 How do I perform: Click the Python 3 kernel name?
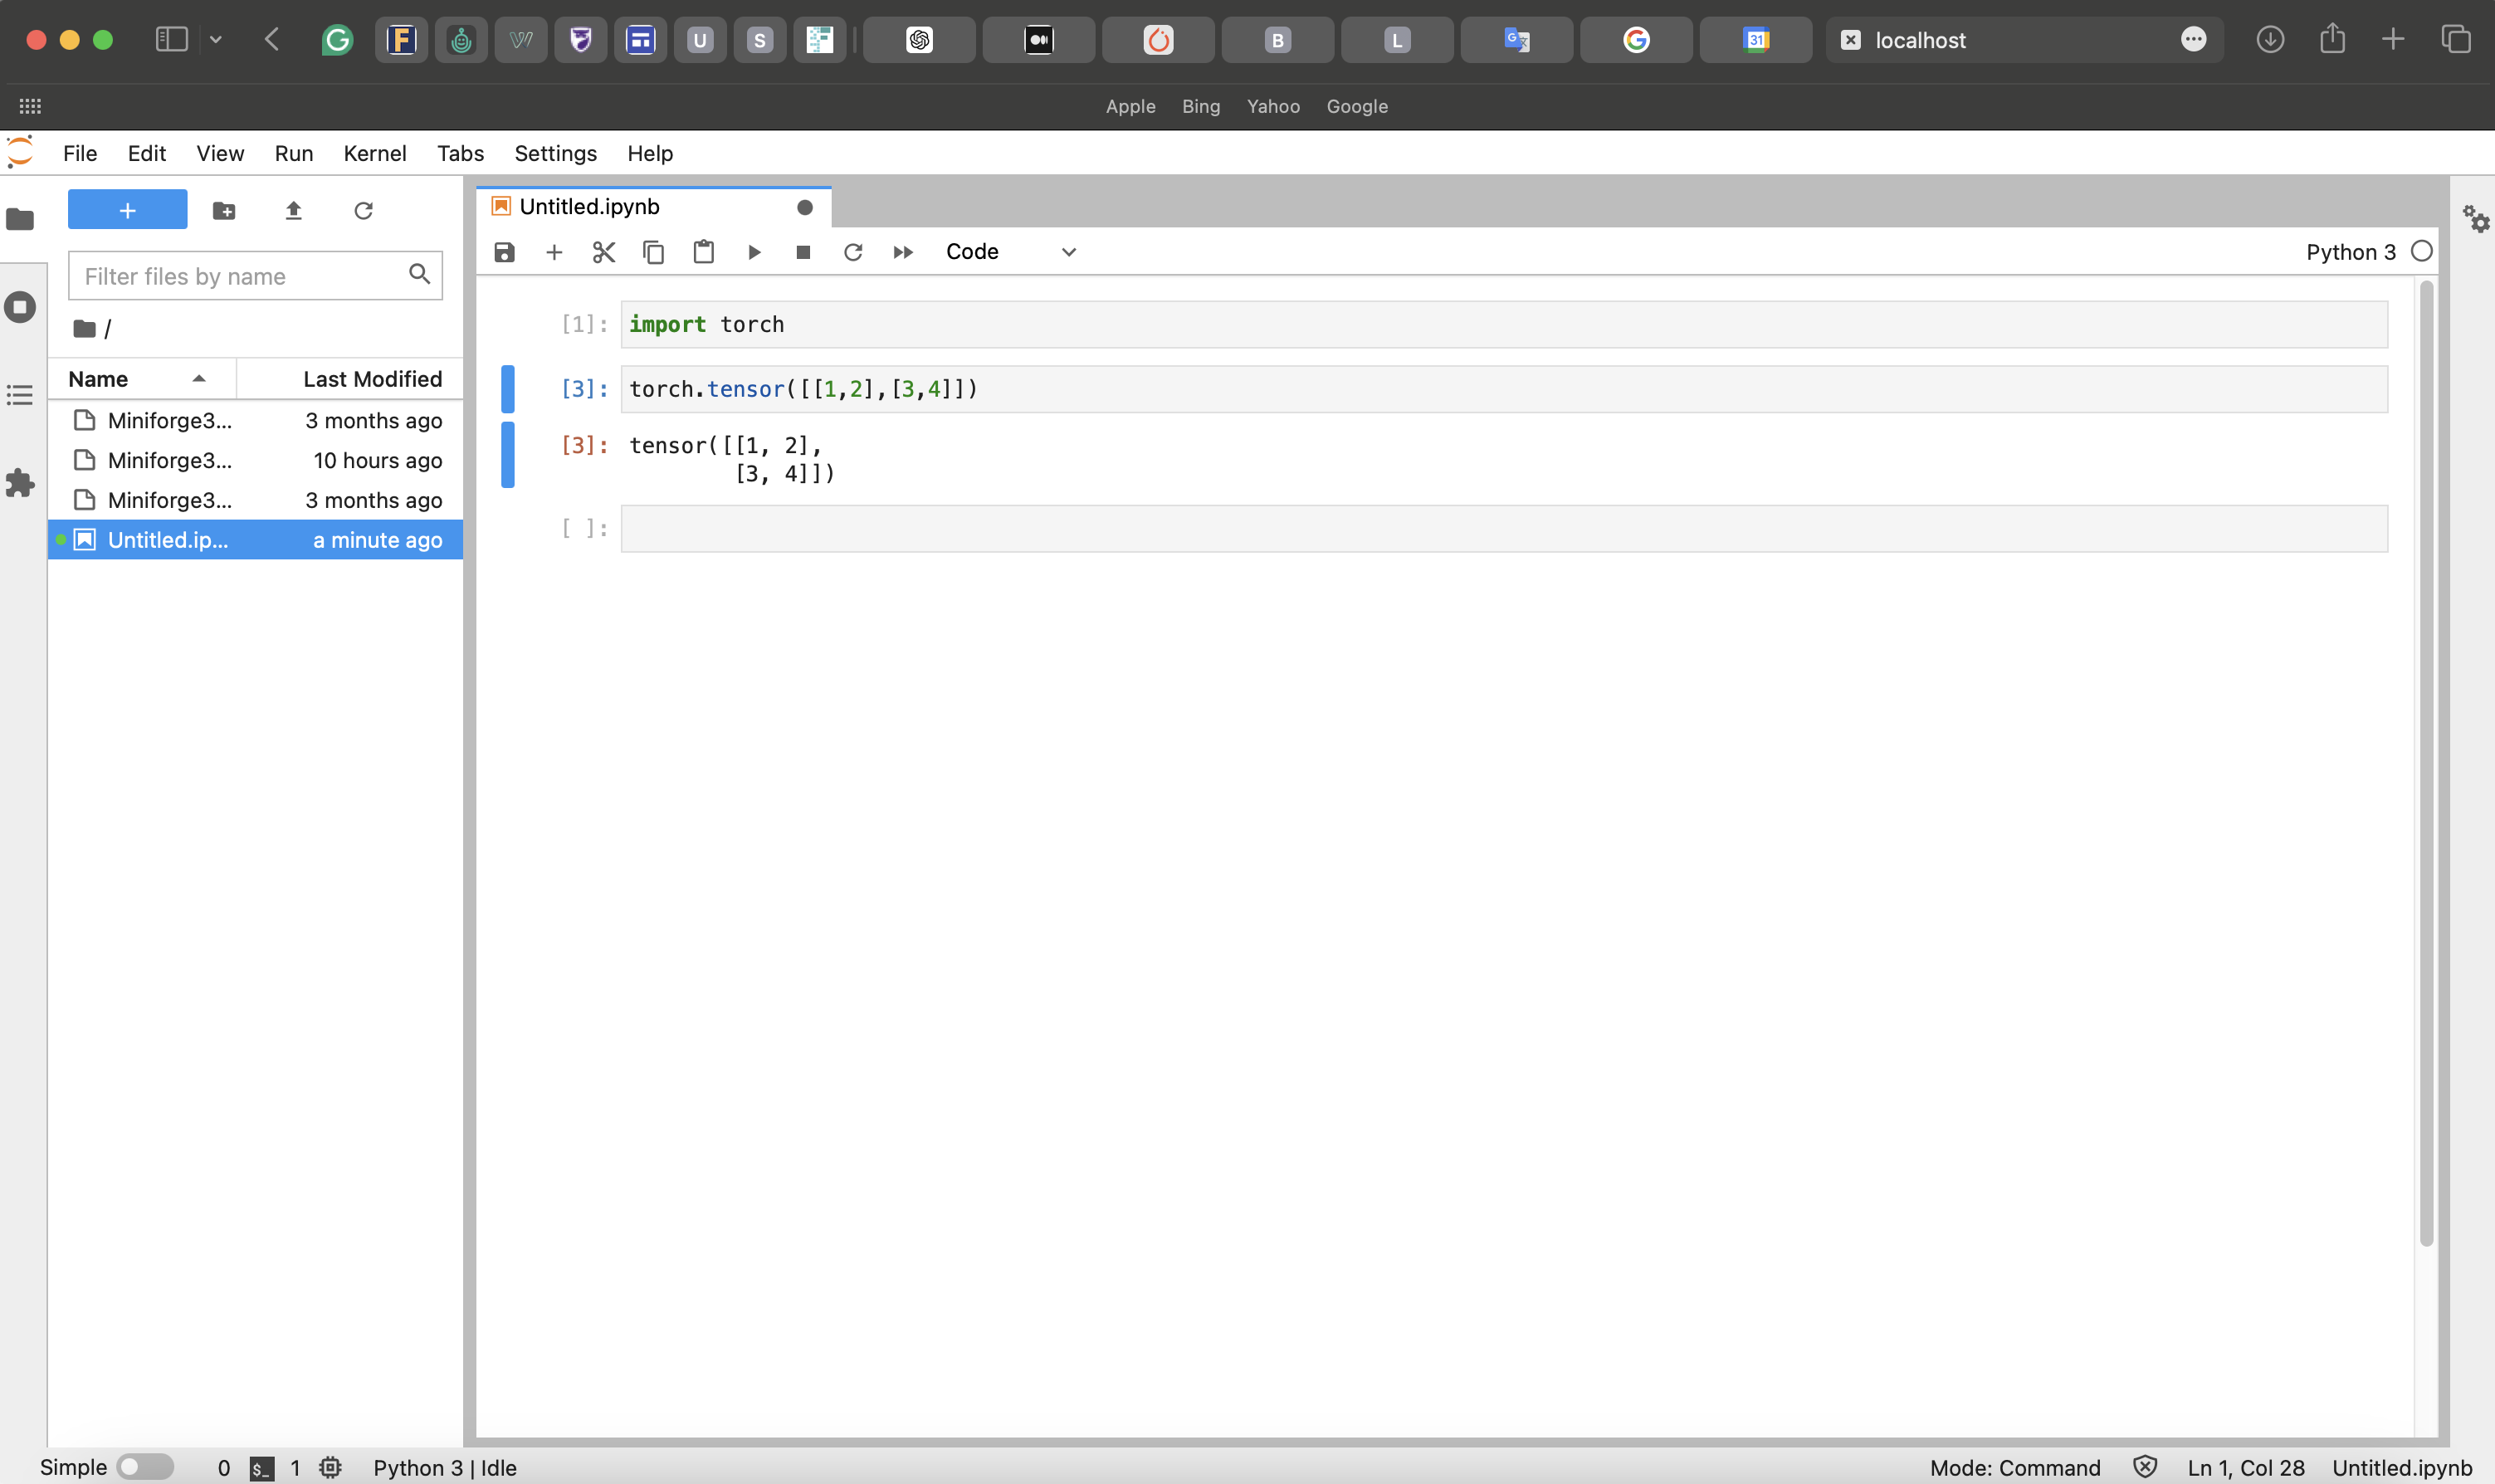[x=2351, y=252]
